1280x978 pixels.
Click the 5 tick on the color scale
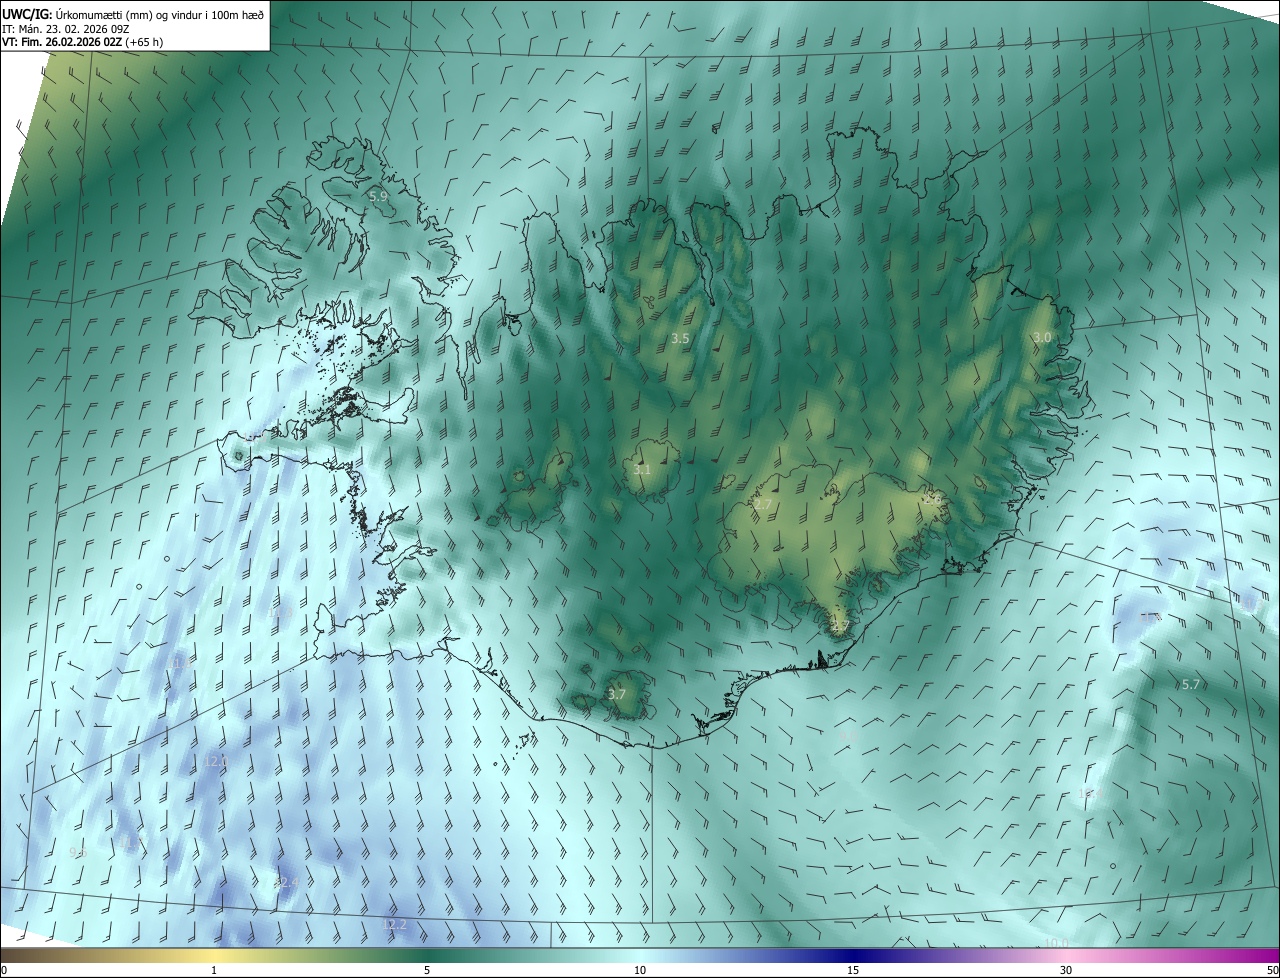click(427, 971)
